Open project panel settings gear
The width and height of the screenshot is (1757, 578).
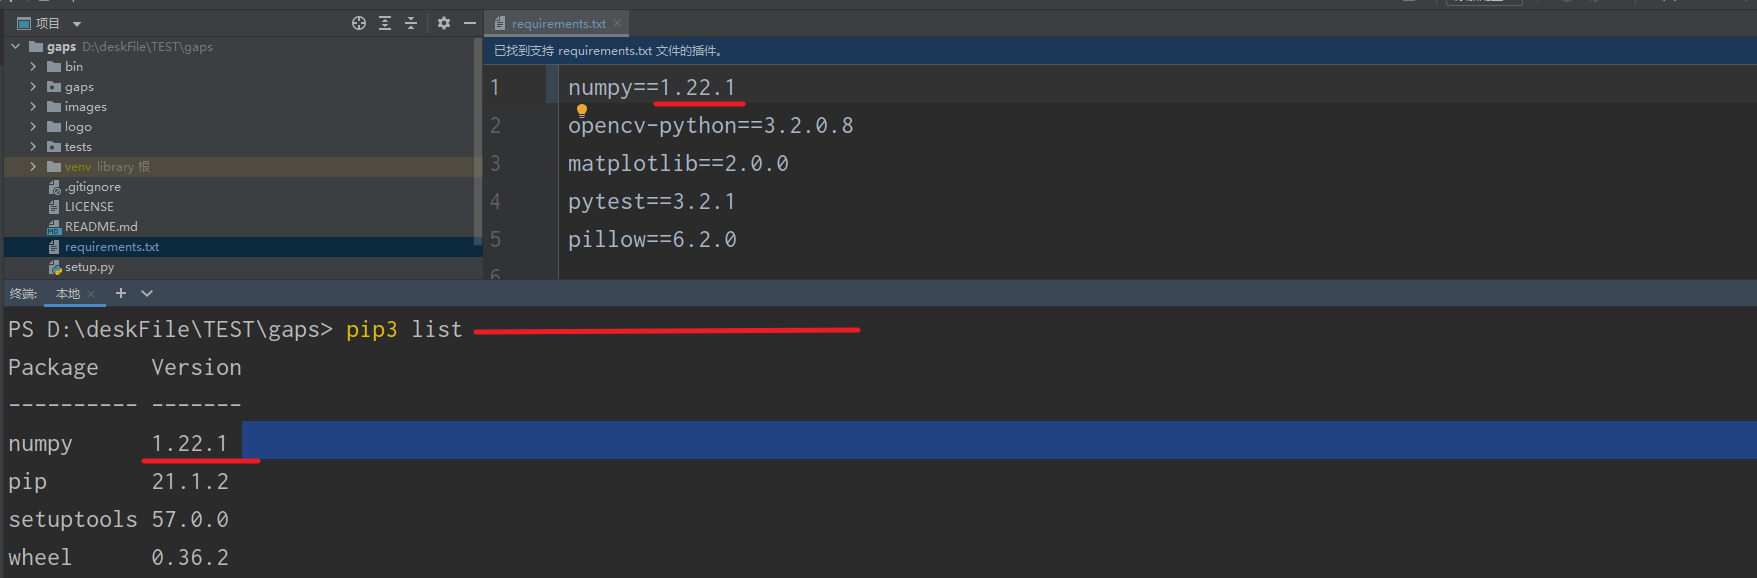pos(444,23)
